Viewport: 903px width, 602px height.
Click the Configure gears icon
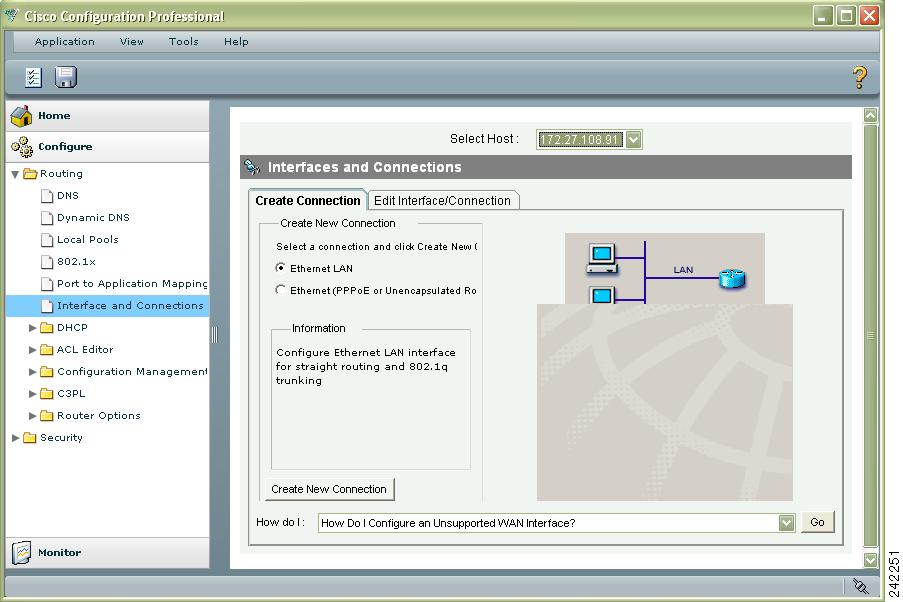point(20,146)
